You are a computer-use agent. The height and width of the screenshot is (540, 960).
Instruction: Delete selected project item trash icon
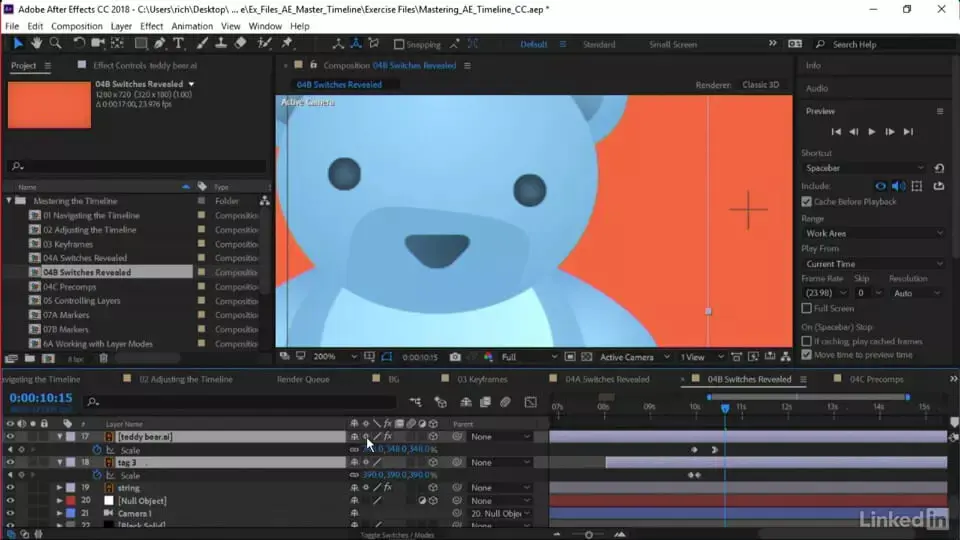click(103, 359)
